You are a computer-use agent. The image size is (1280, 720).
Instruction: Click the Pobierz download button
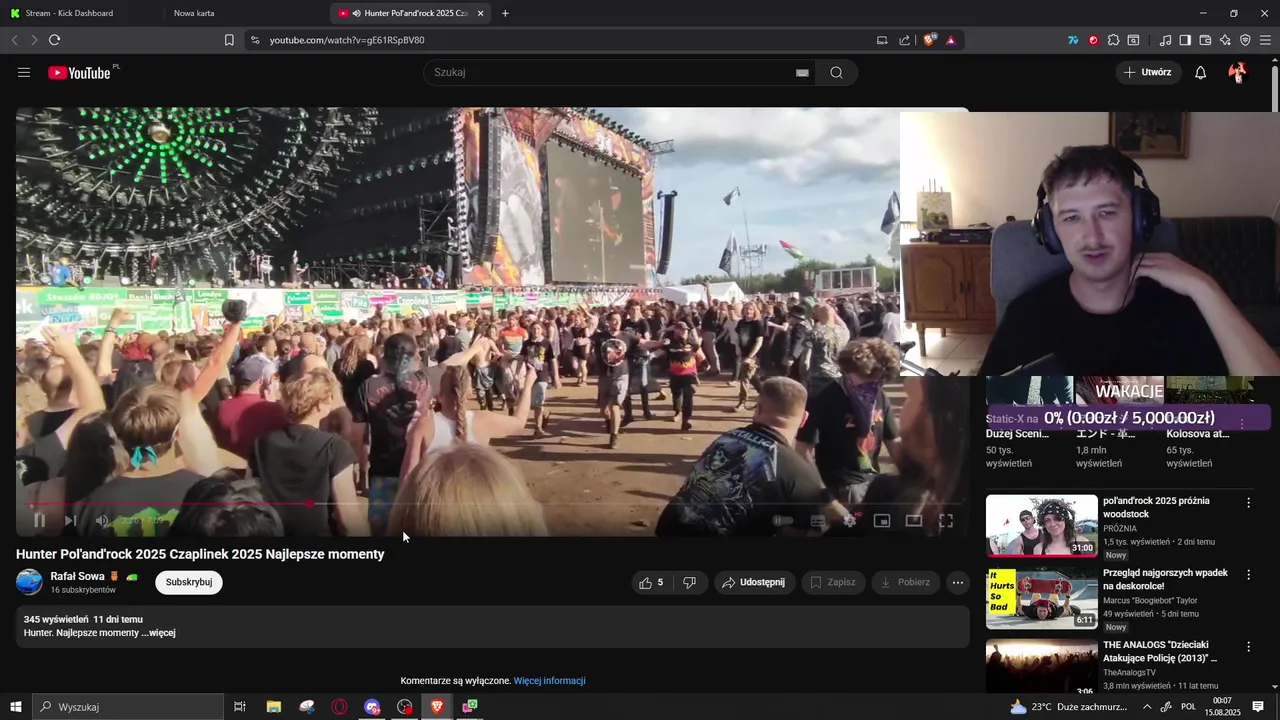click(x=905, y=582)
